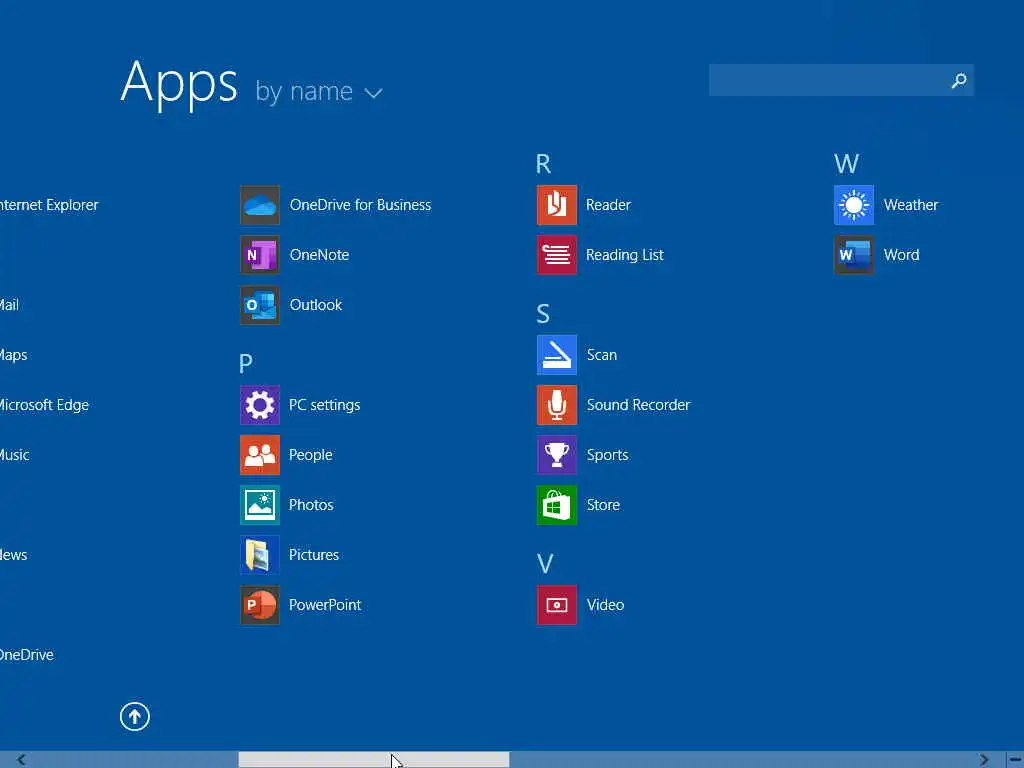Launch the People app icon
Screen dimensions: 1024x768
point(260,455)
